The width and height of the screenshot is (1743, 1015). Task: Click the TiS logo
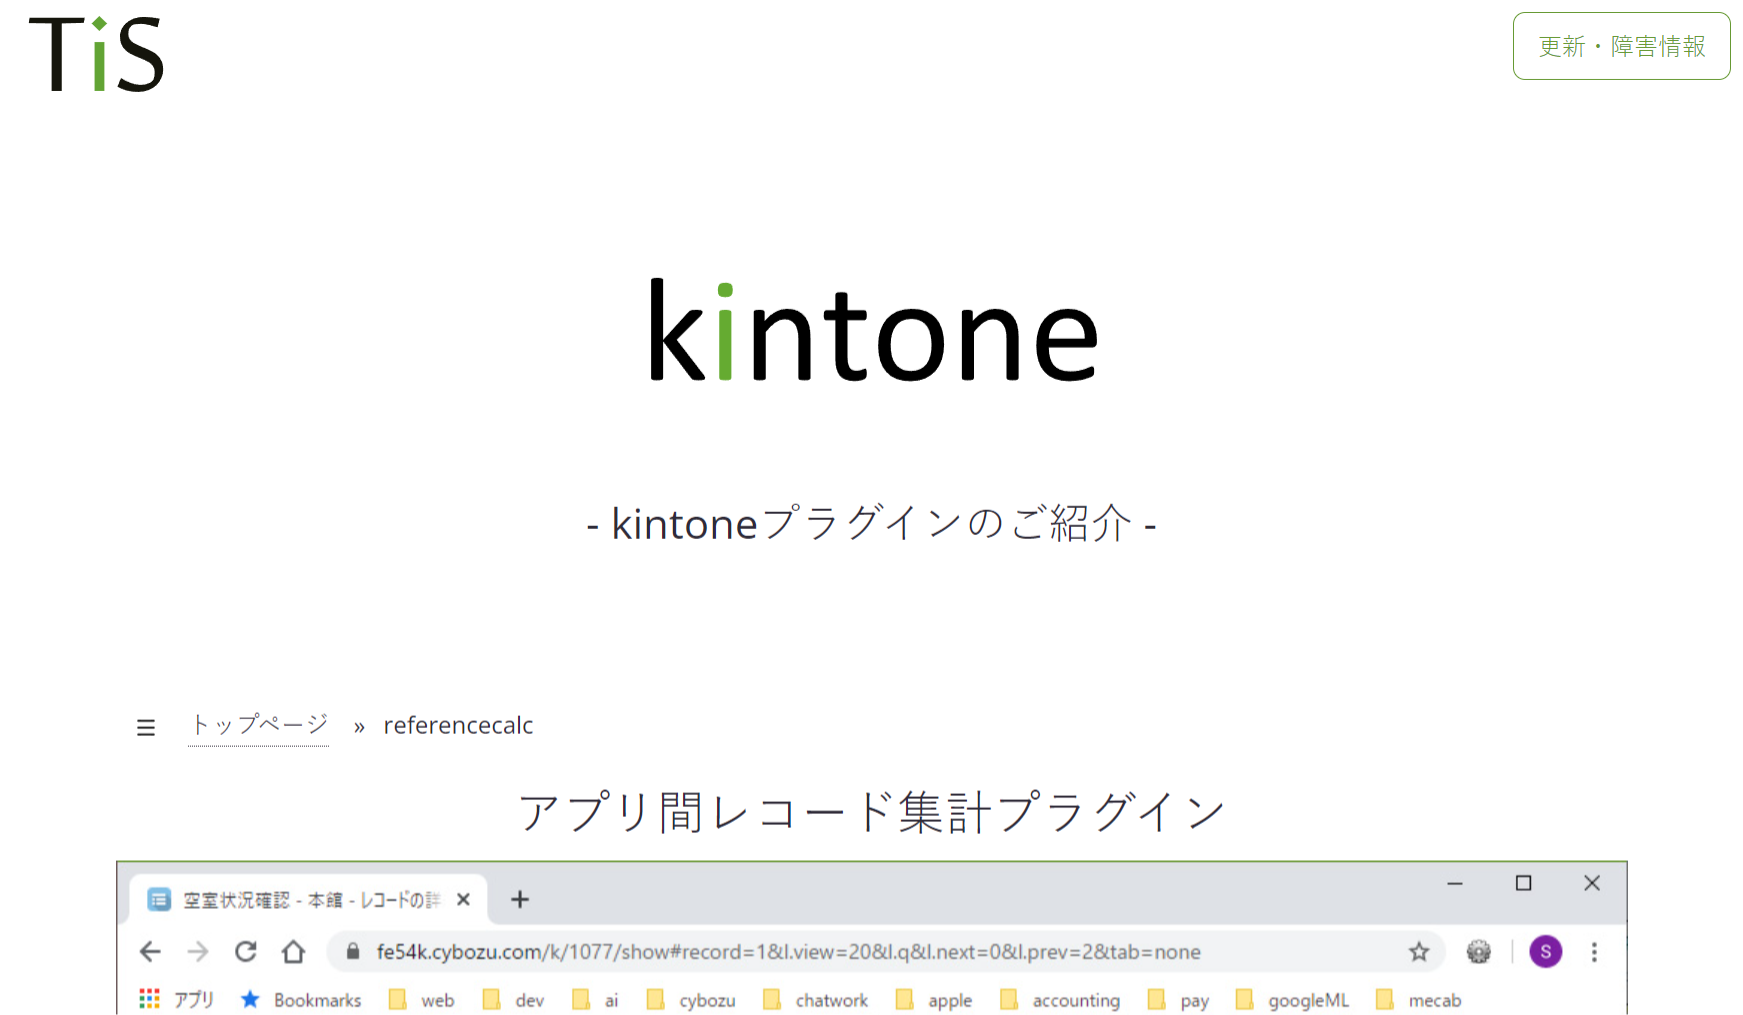[x=96, y=54]
